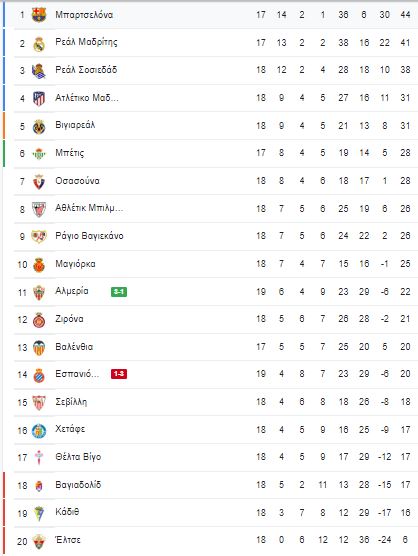Click the Κάδιθ team name
The image size is (418, 556).
click(67, 512)
